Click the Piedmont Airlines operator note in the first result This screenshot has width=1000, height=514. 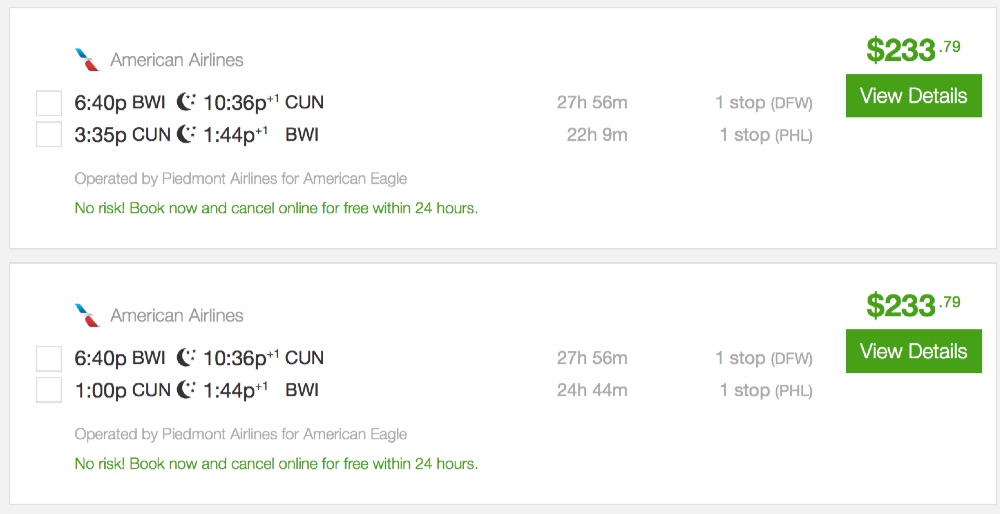coord(240,179)
